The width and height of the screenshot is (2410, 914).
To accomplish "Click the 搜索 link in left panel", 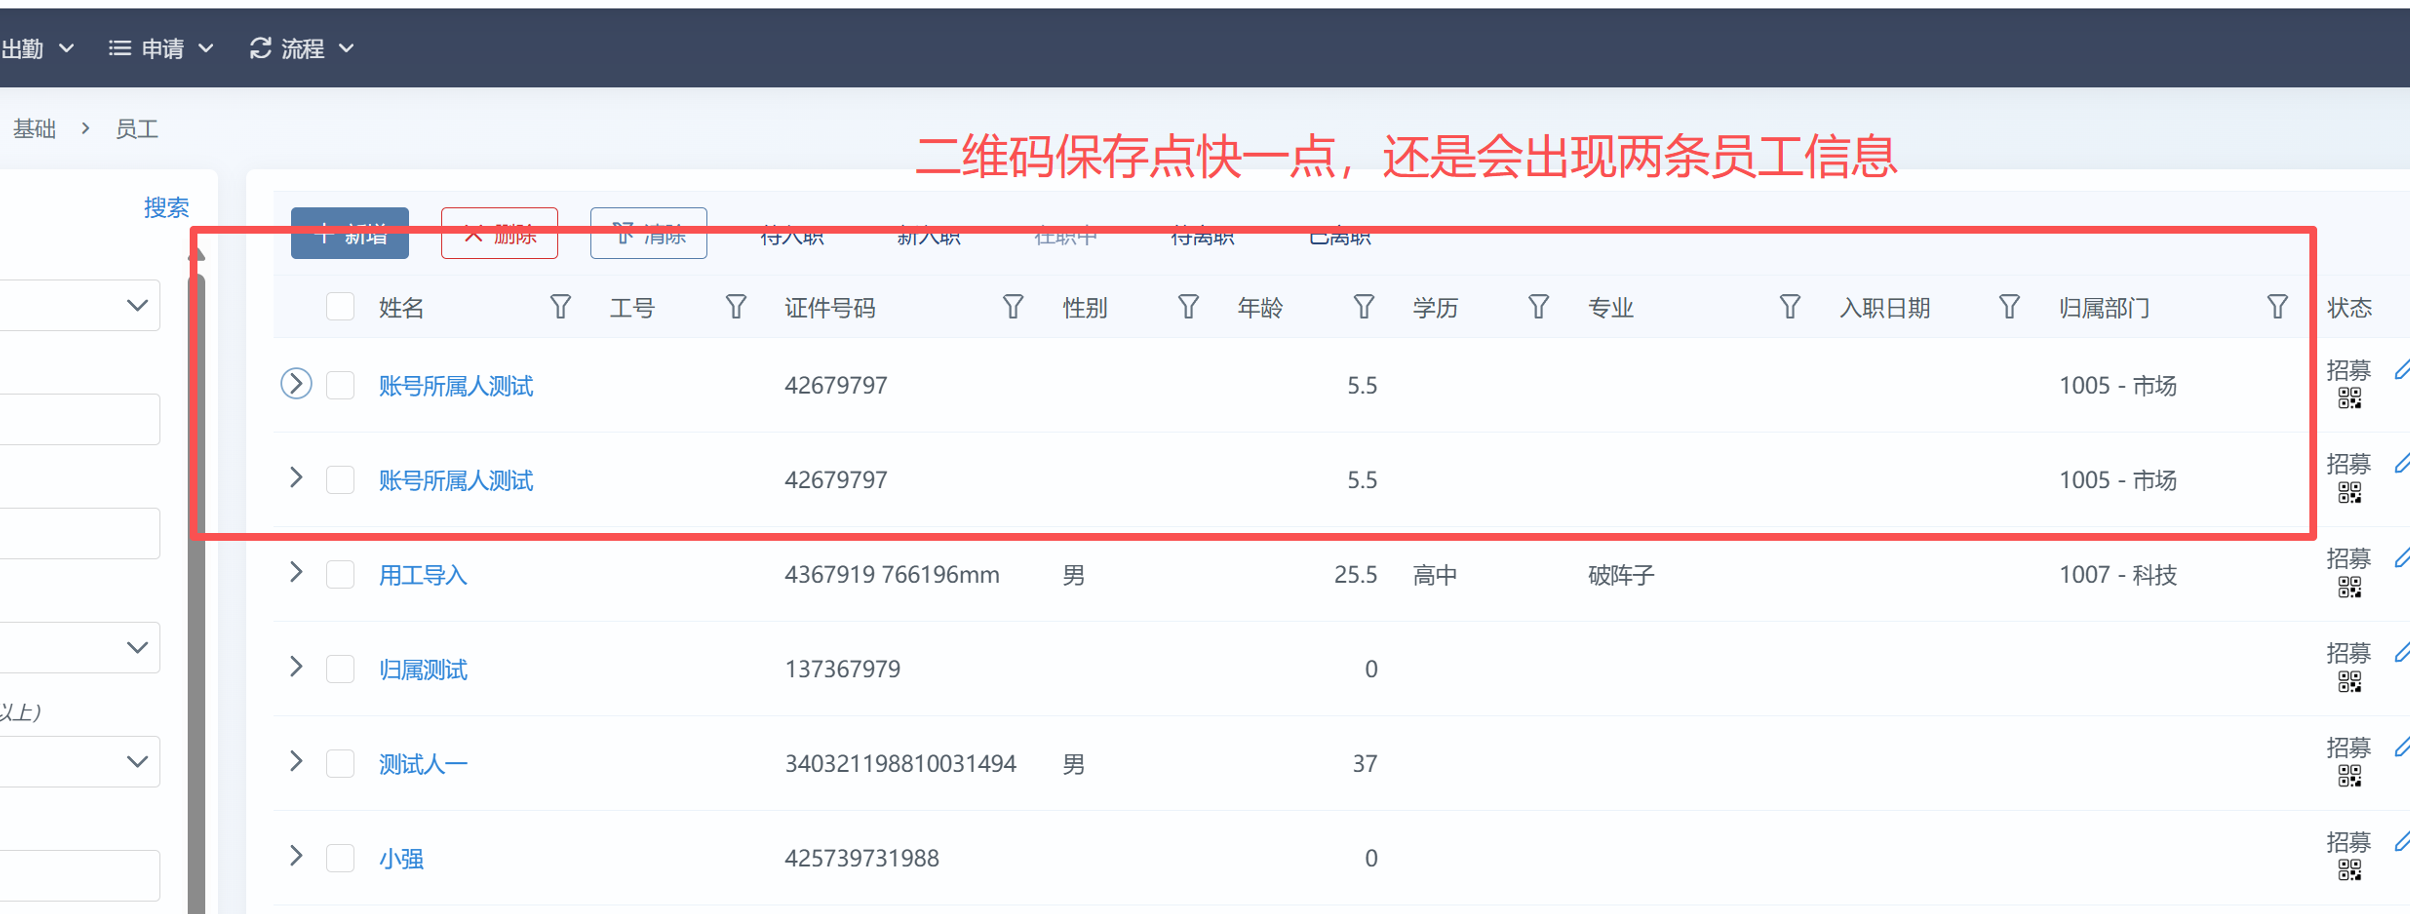I will [166, 207].
